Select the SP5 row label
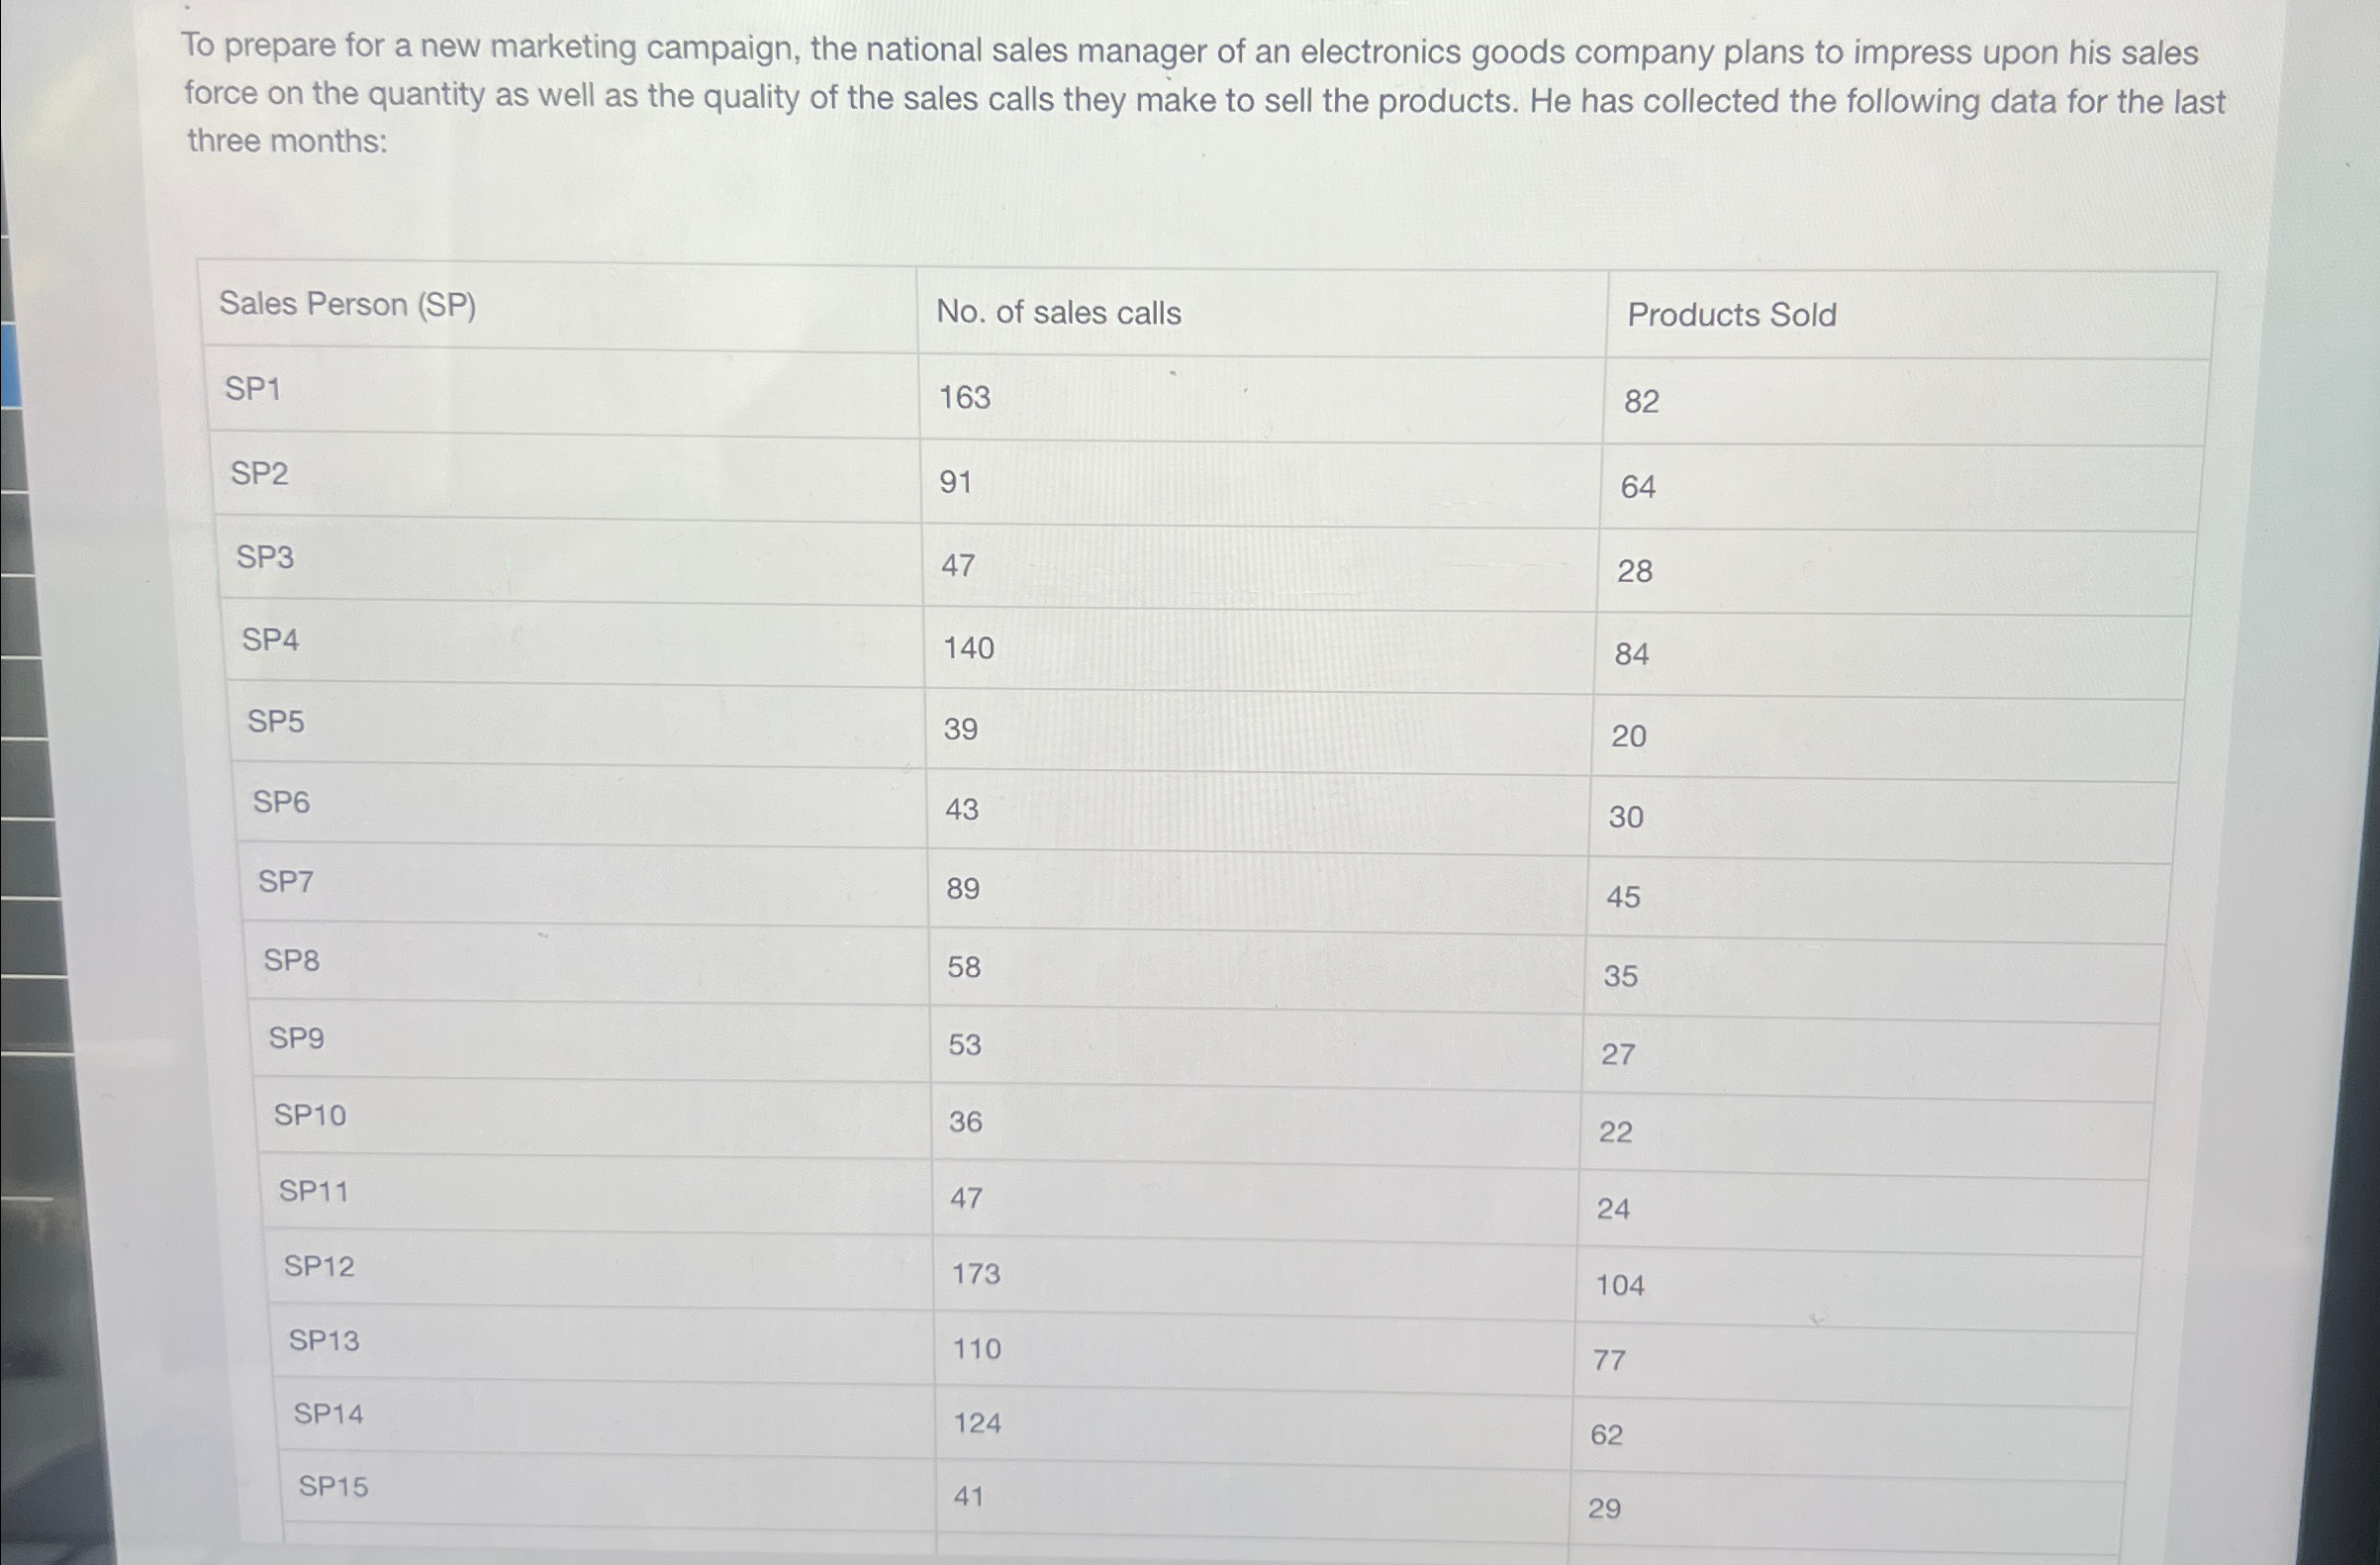The image size is (2380, 1565). [x=275, y=721]
